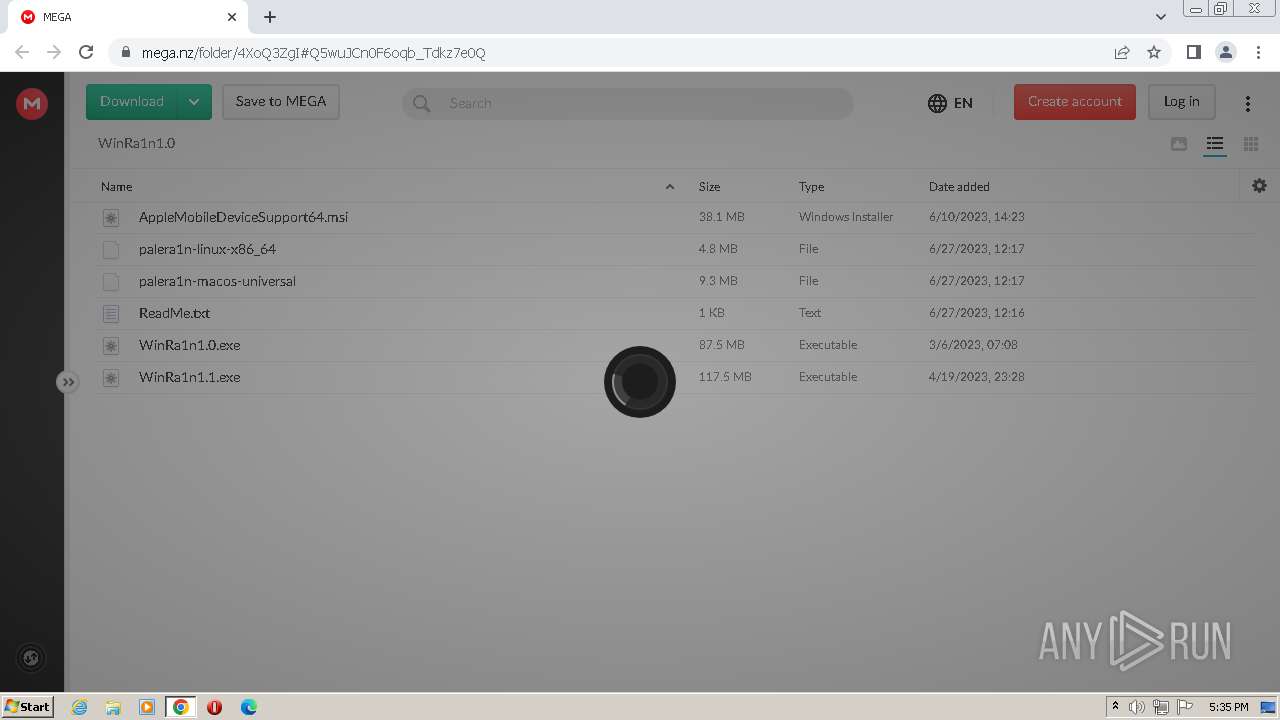Open the tab search dropdown arrow
Image resolution: width=1280 pixels, height=720 pixels.
1161,17
